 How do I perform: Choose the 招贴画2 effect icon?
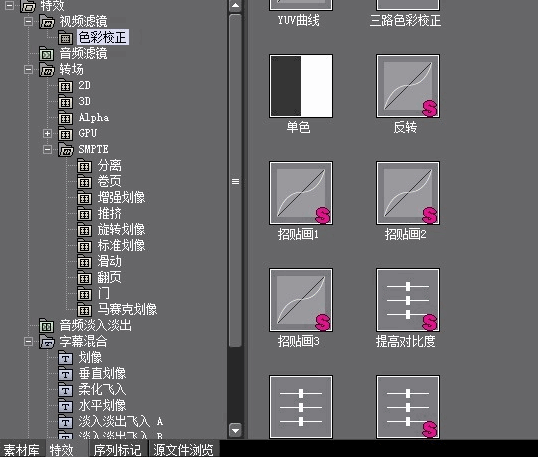pyautogui.click(x=408, y=193)
